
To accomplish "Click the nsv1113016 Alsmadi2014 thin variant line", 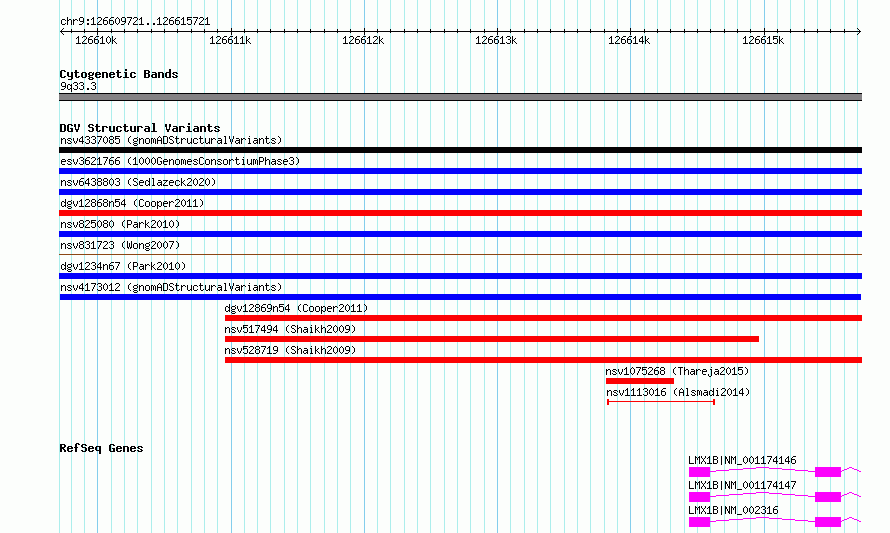I will [x=661, y=402].
